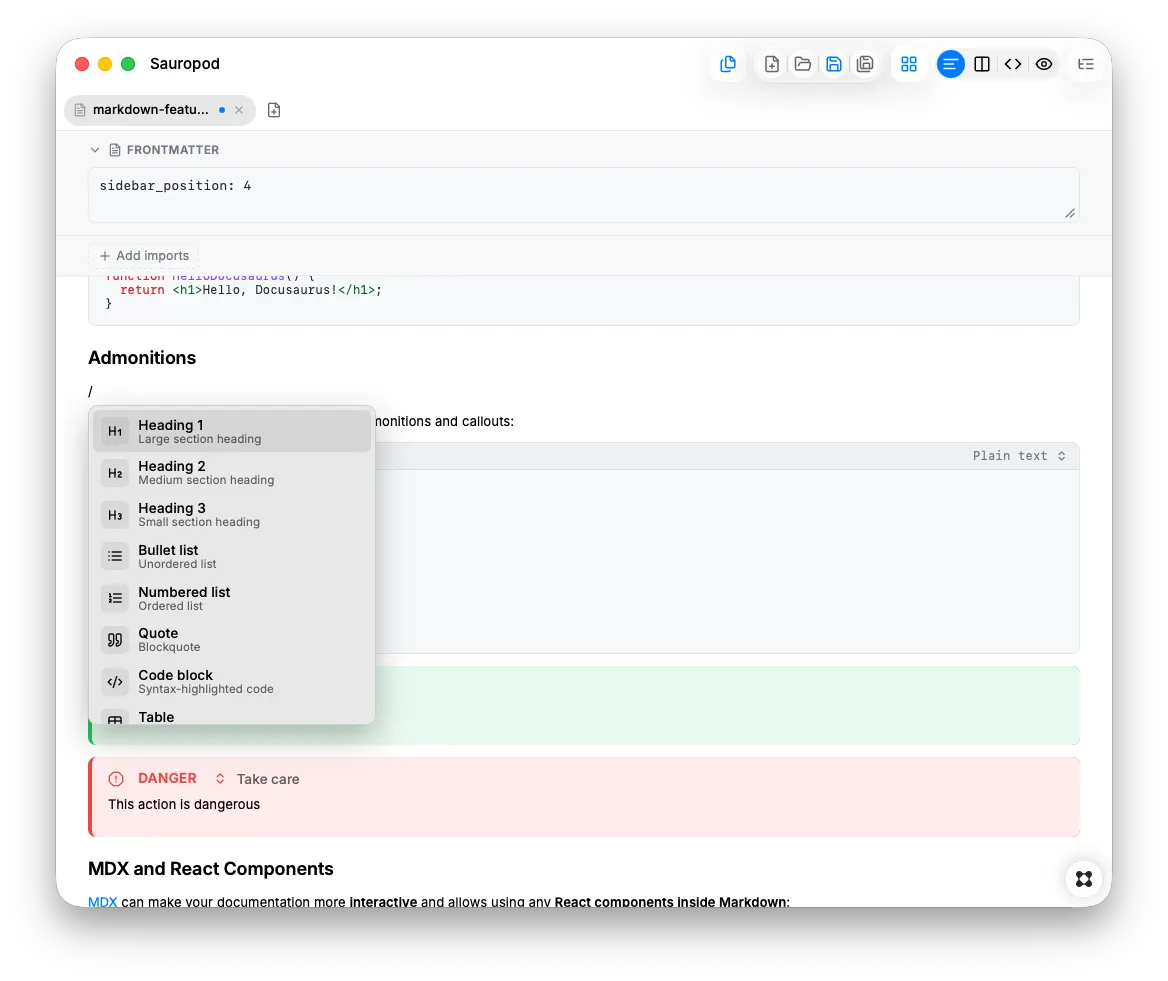Screen dimensions: 1168x981
Task: Switch to rich text editor mode
Action: pyautogui.click(x=950, y=64)
